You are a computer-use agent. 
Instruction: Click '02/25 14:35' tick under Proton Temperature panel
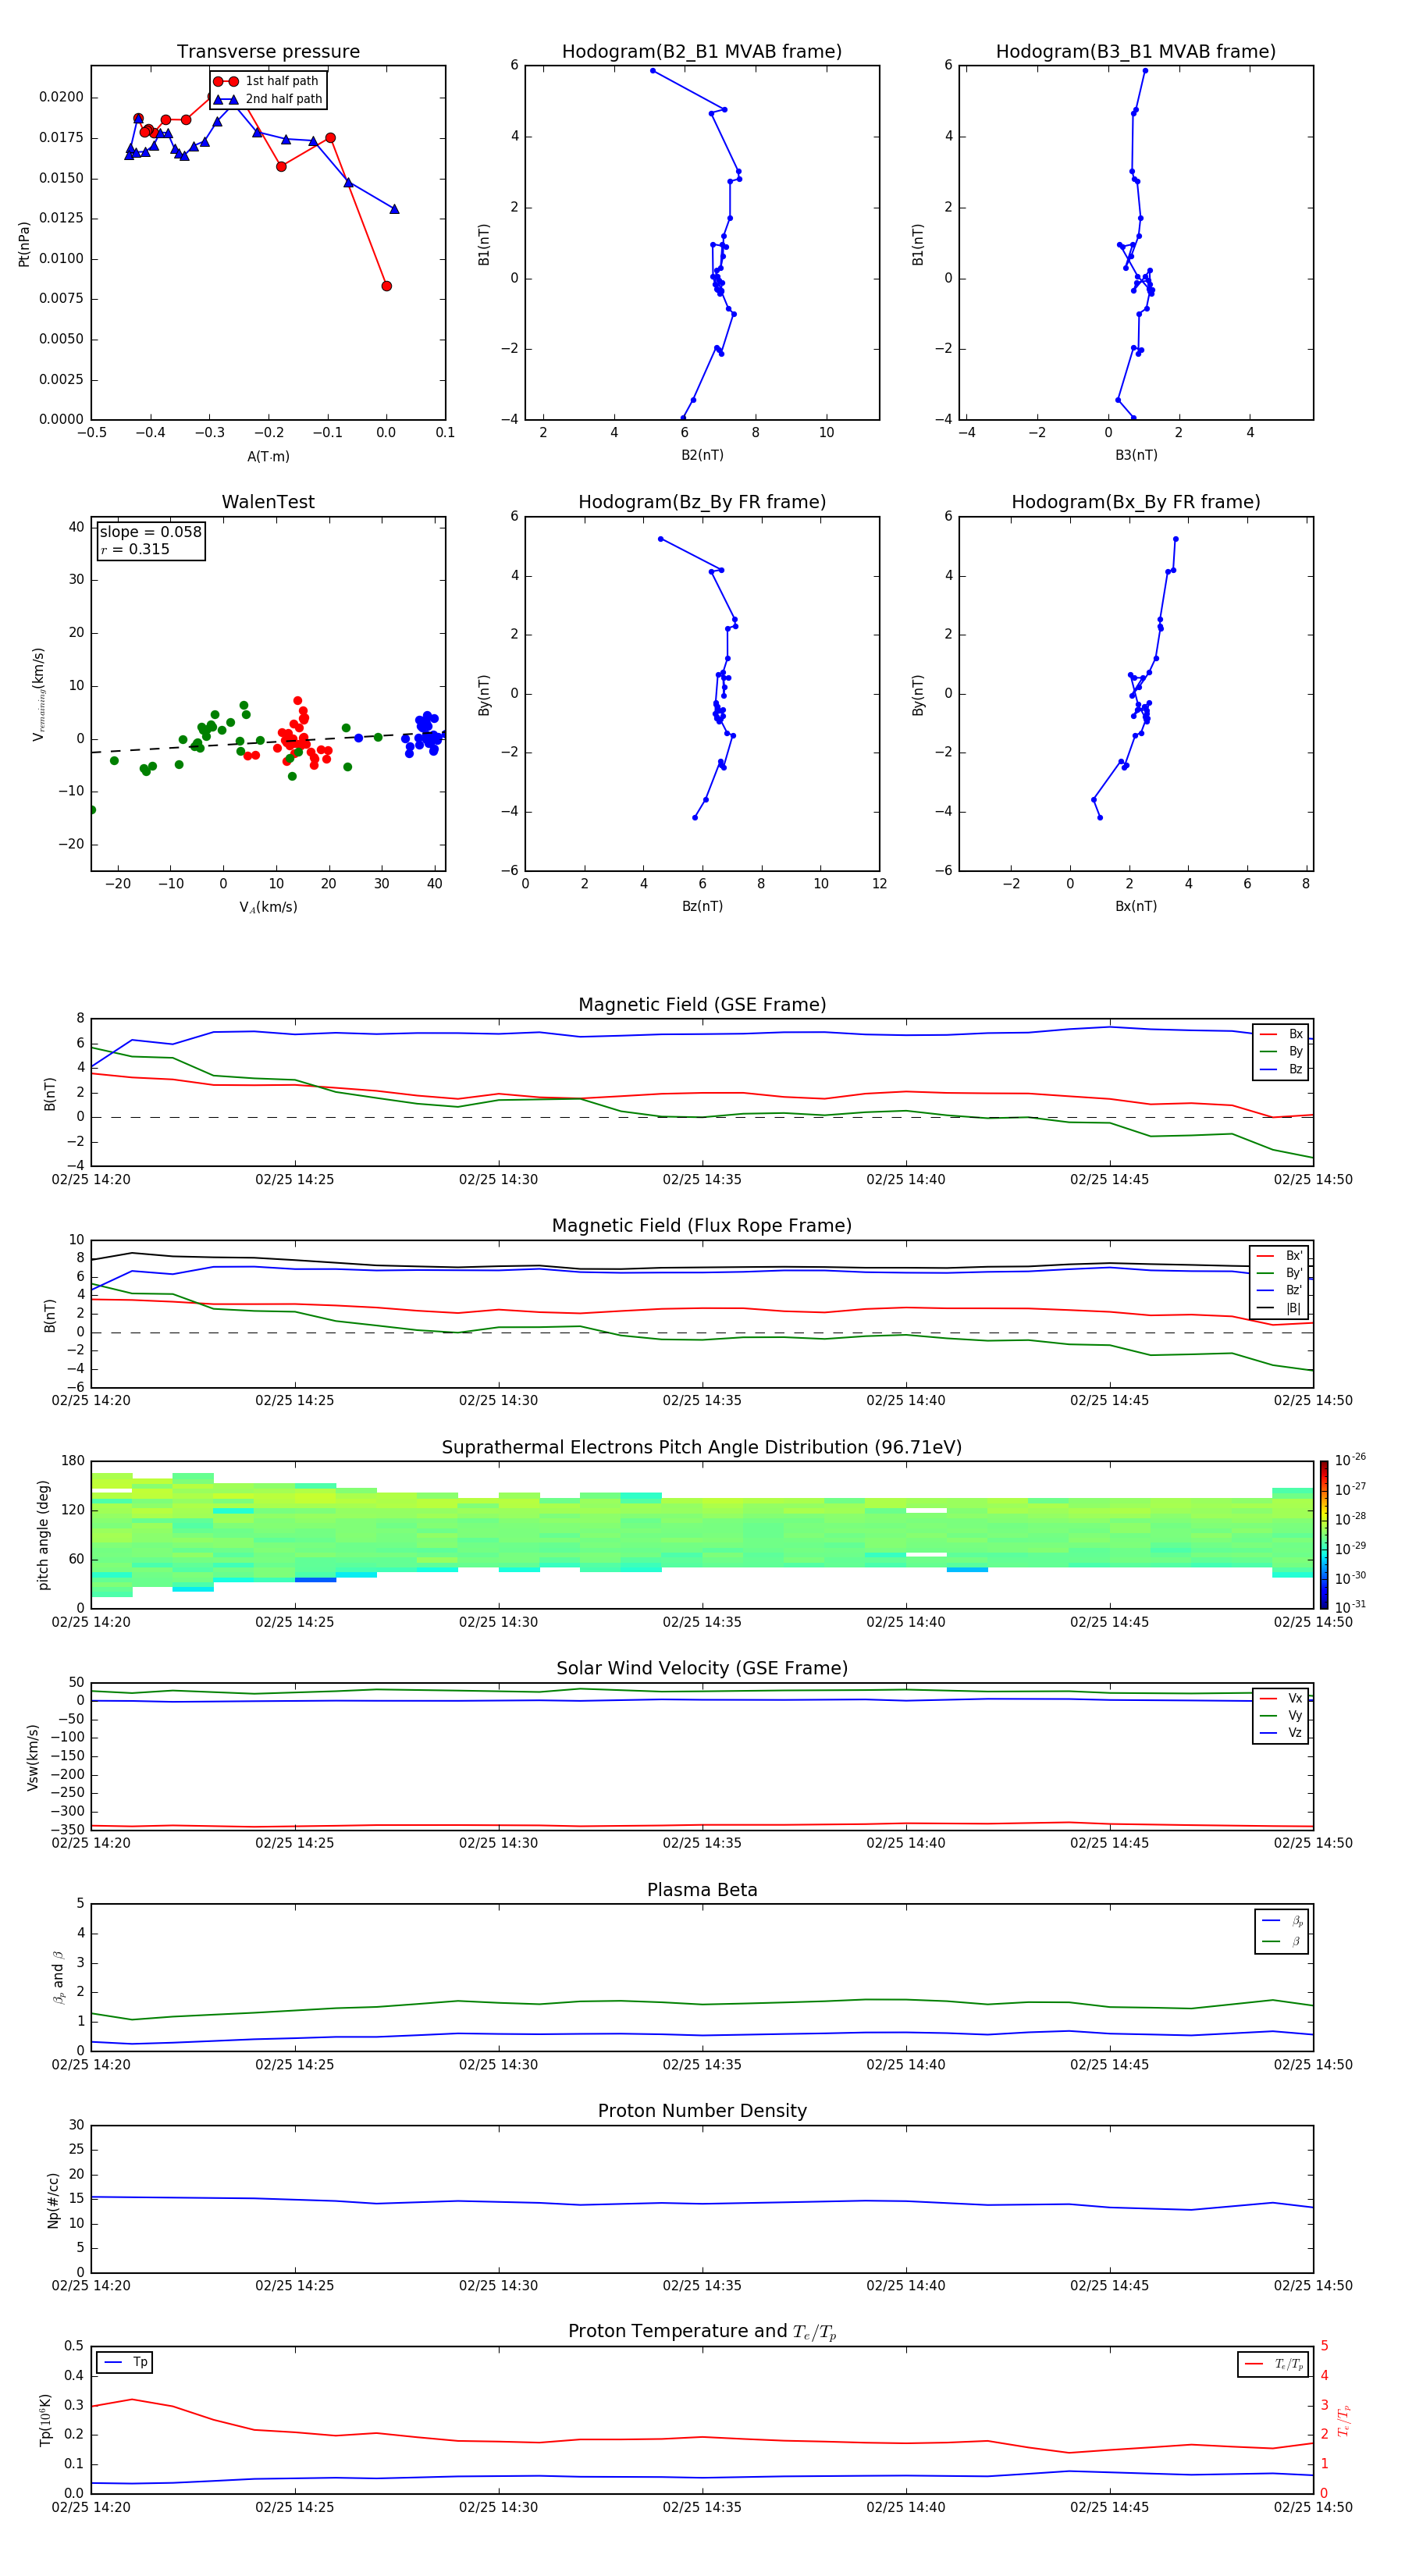pos(702,2507)
